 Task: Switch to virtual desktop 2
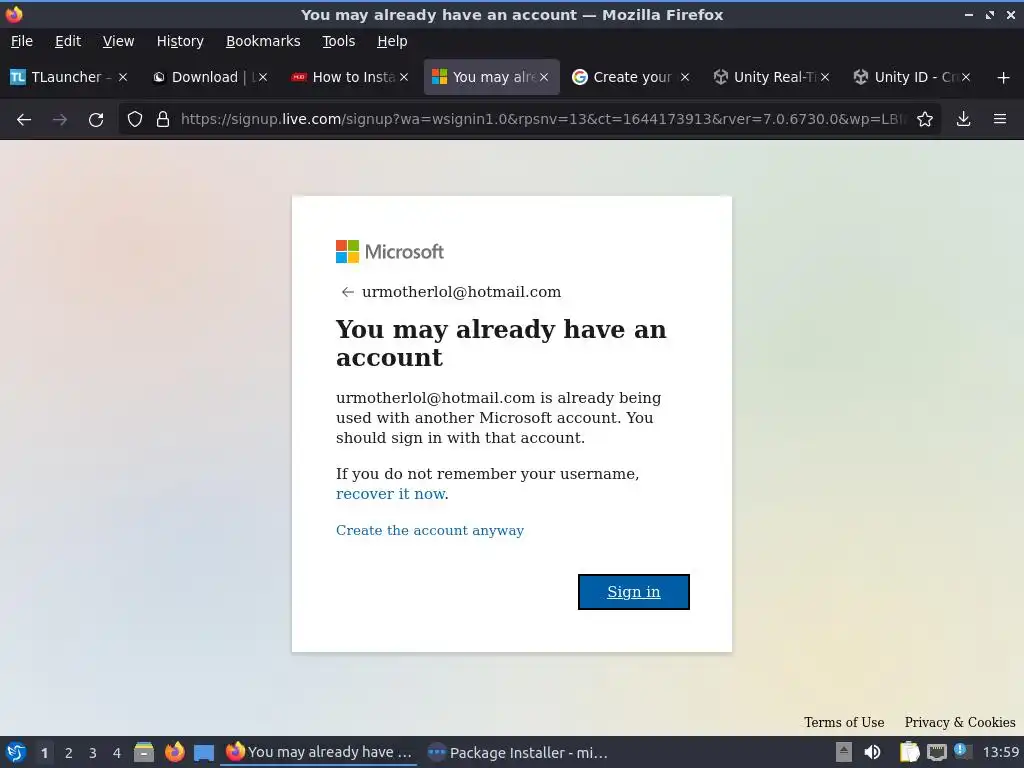point(69,753)
